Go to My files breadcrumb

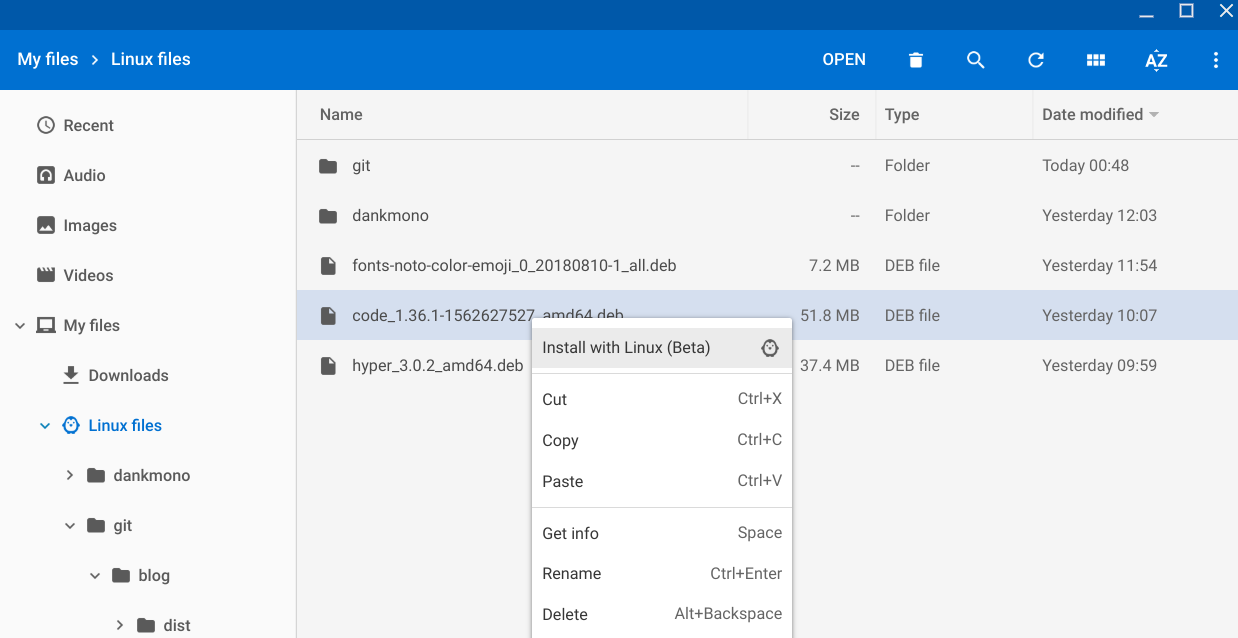pos(48,59)
